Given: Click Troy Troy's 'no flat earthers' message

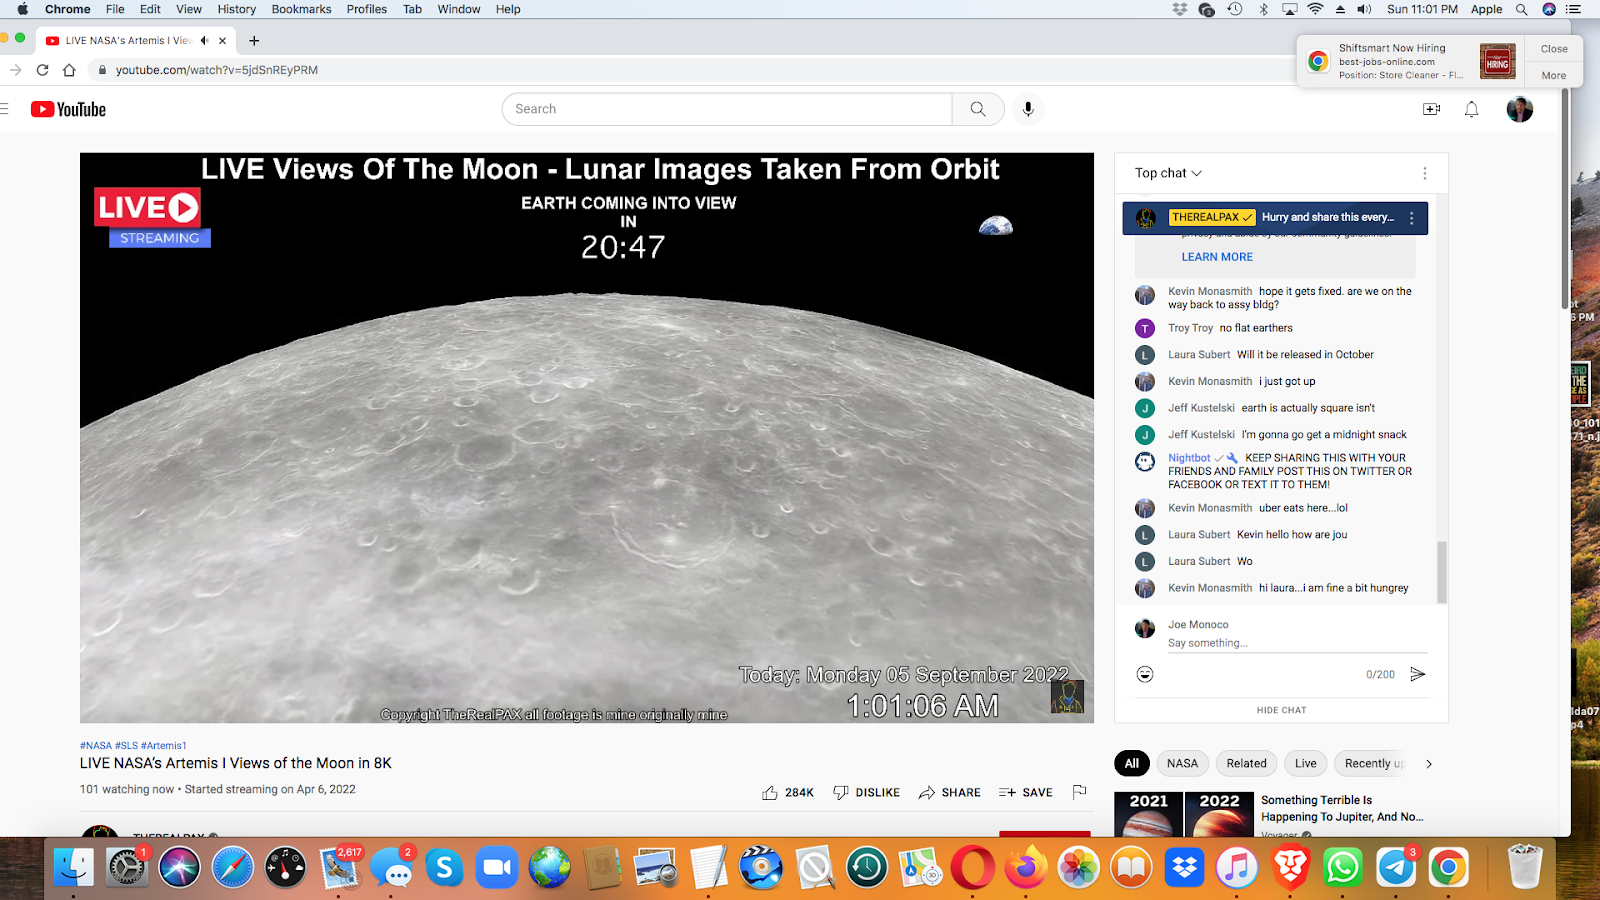Looking at the screenshot, I should [x=1256, y=328].
